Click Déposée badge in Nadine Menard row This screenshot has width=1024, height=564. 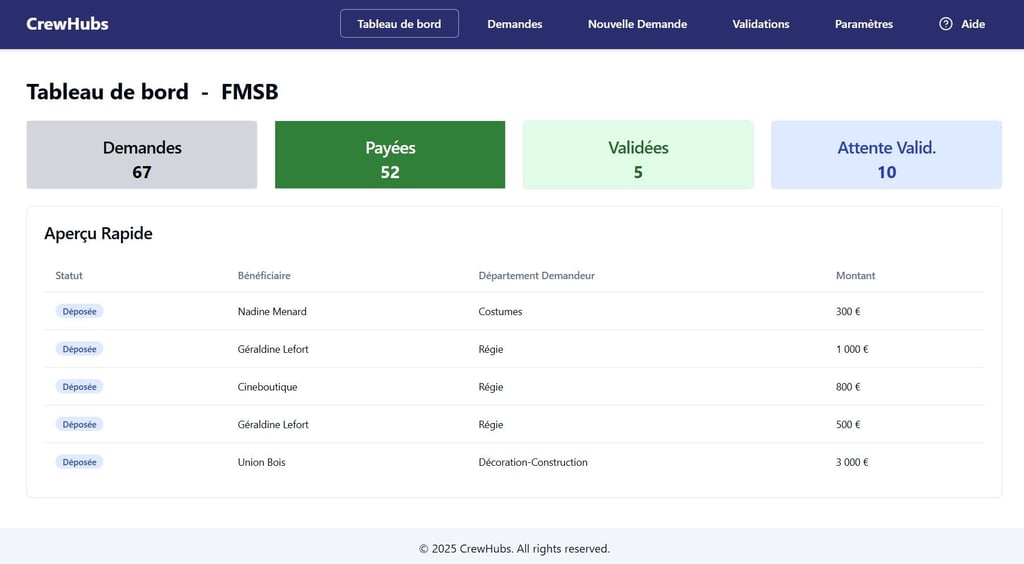pyautogui.click(x=79, y=311)
